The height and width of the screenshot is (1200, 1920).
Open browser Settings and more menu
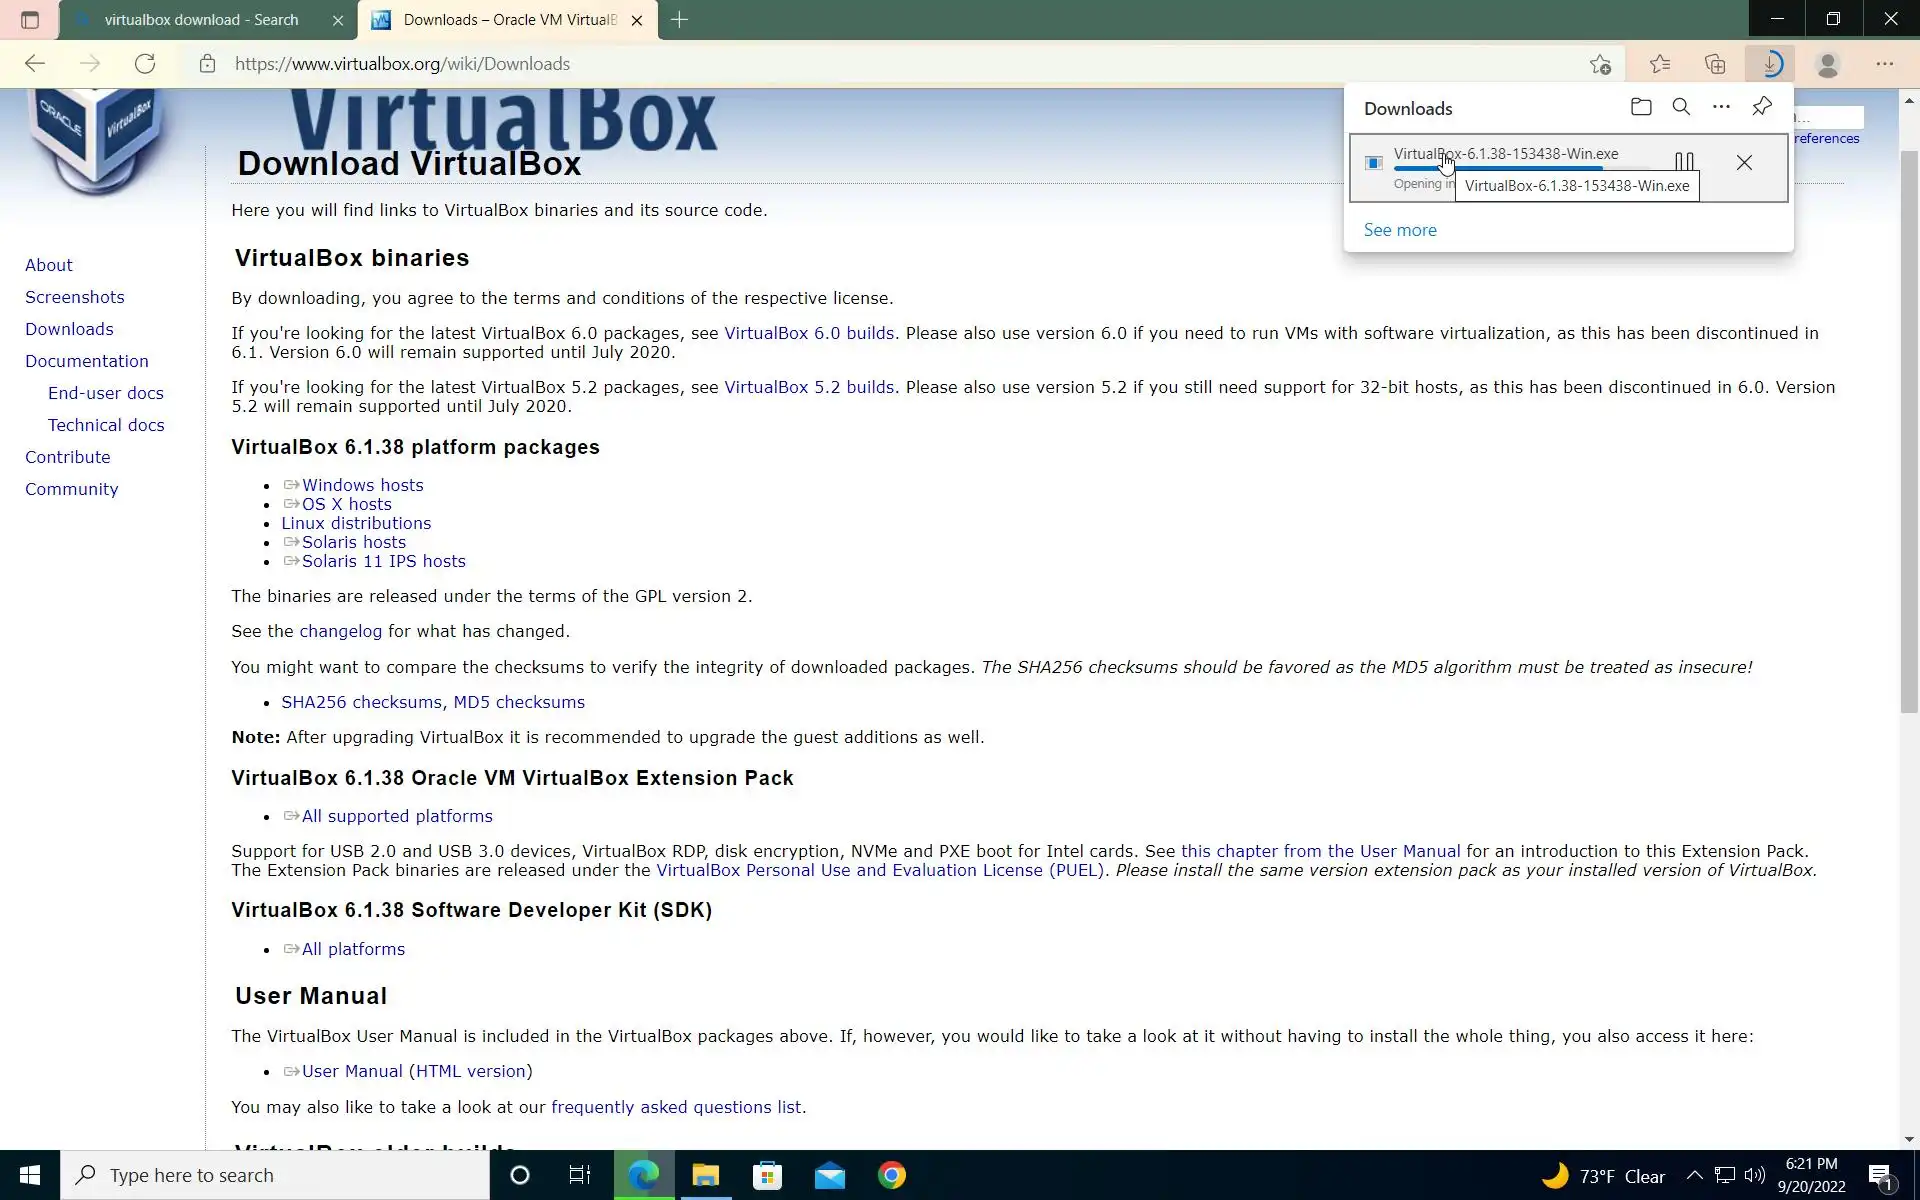(1884, 64)
